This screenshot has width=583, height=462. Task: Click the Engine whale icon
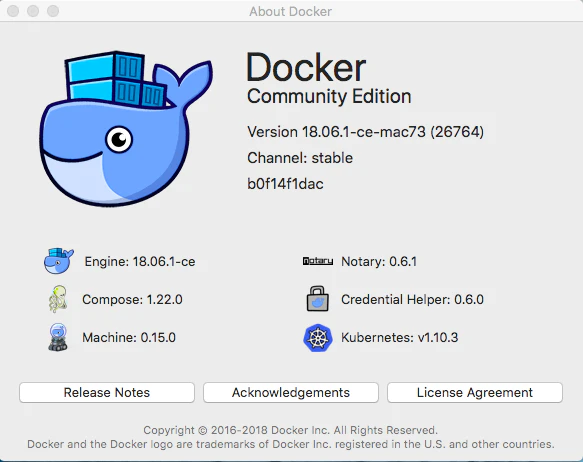tap(58, 261)
